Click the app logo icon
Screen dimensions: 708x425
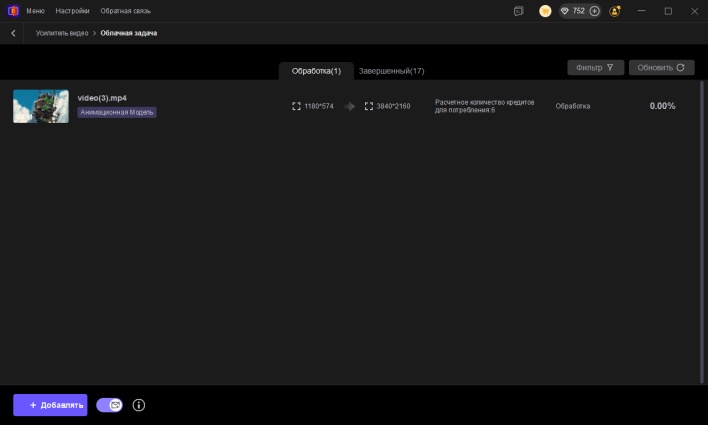point(13,11)
